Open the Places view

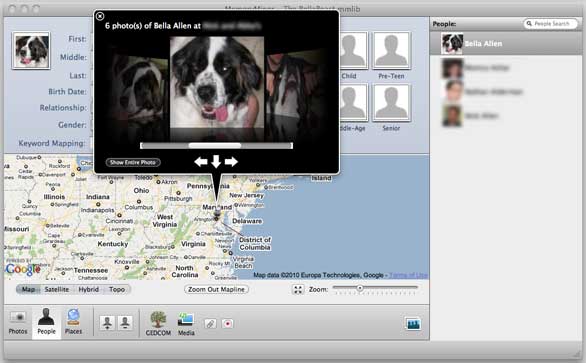pyautogui.click(x=73, y=322)
